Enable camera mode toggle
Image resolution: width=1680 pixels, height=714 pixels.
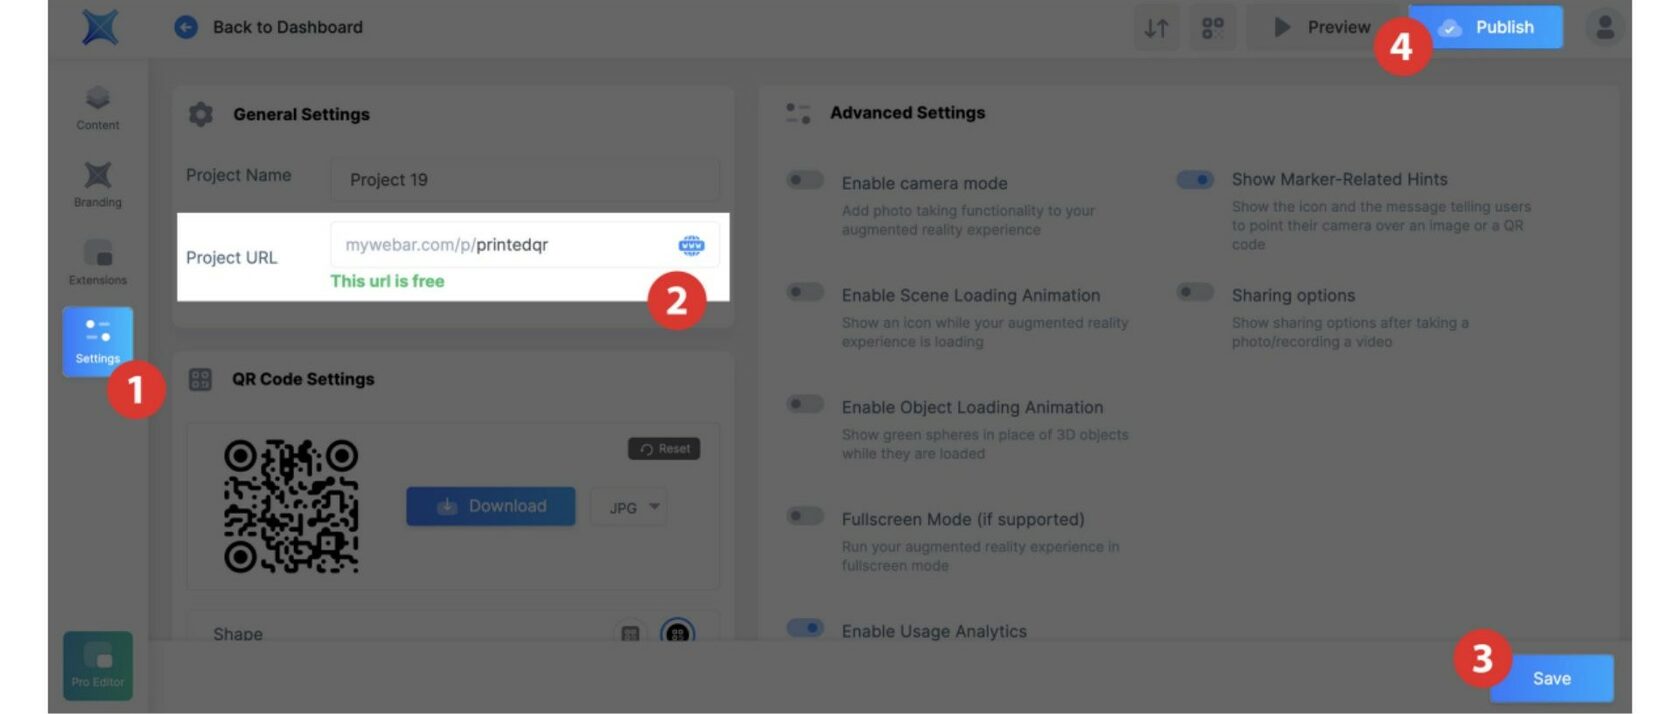(x=805, y=180)
